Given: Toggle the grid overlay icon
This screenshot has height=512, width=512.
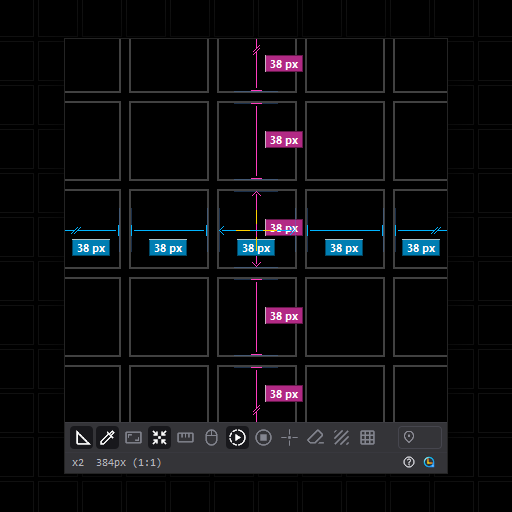Looking at the screenshot, I should pos(367,437).
